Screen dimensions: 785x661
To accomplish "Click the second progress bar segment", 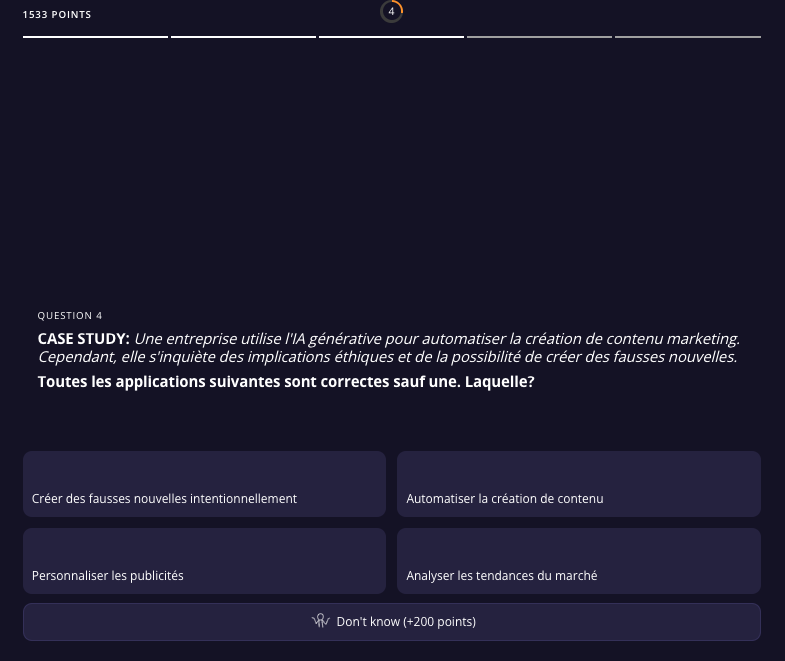I will 243,37.
